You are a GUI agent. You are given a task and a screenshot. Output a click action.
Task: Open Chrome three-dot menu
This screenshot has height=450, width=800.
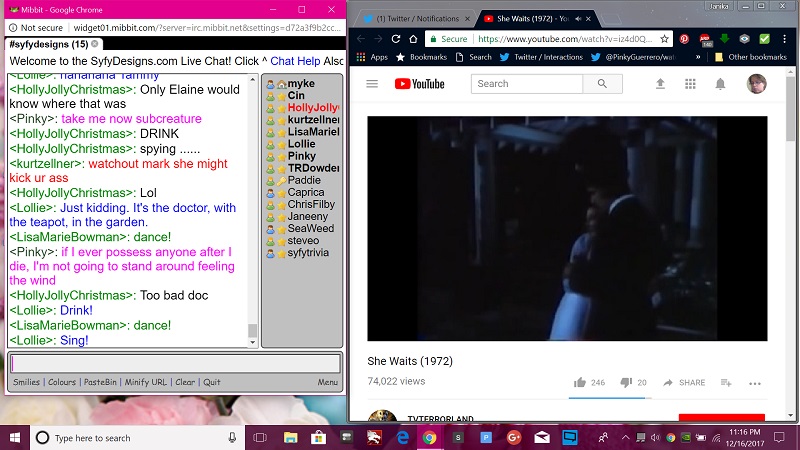784,39
